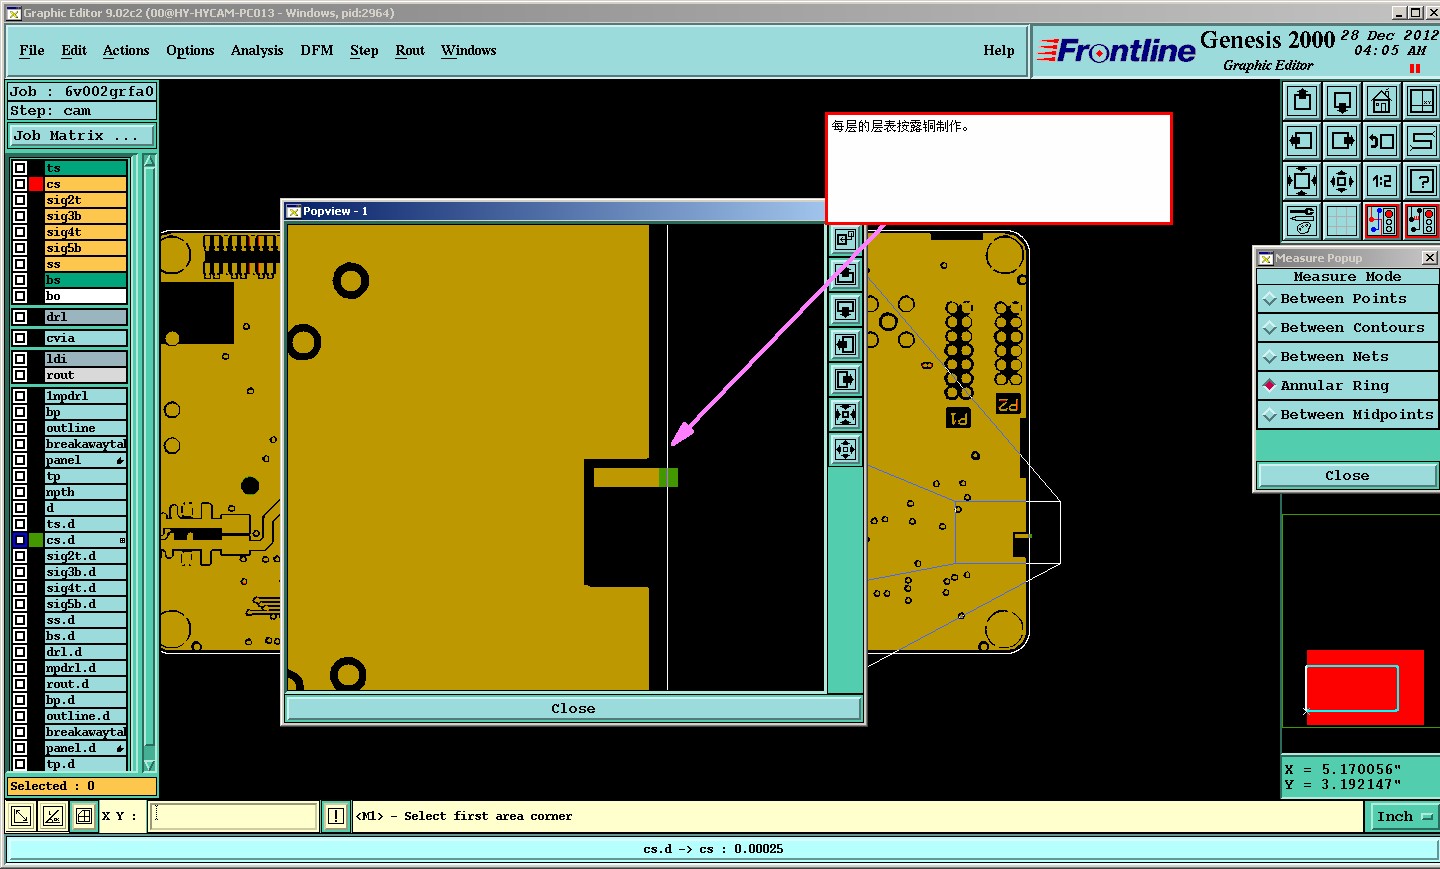
Task: Select the Between Contours measure mode
Action: (x=1347, y=328)
